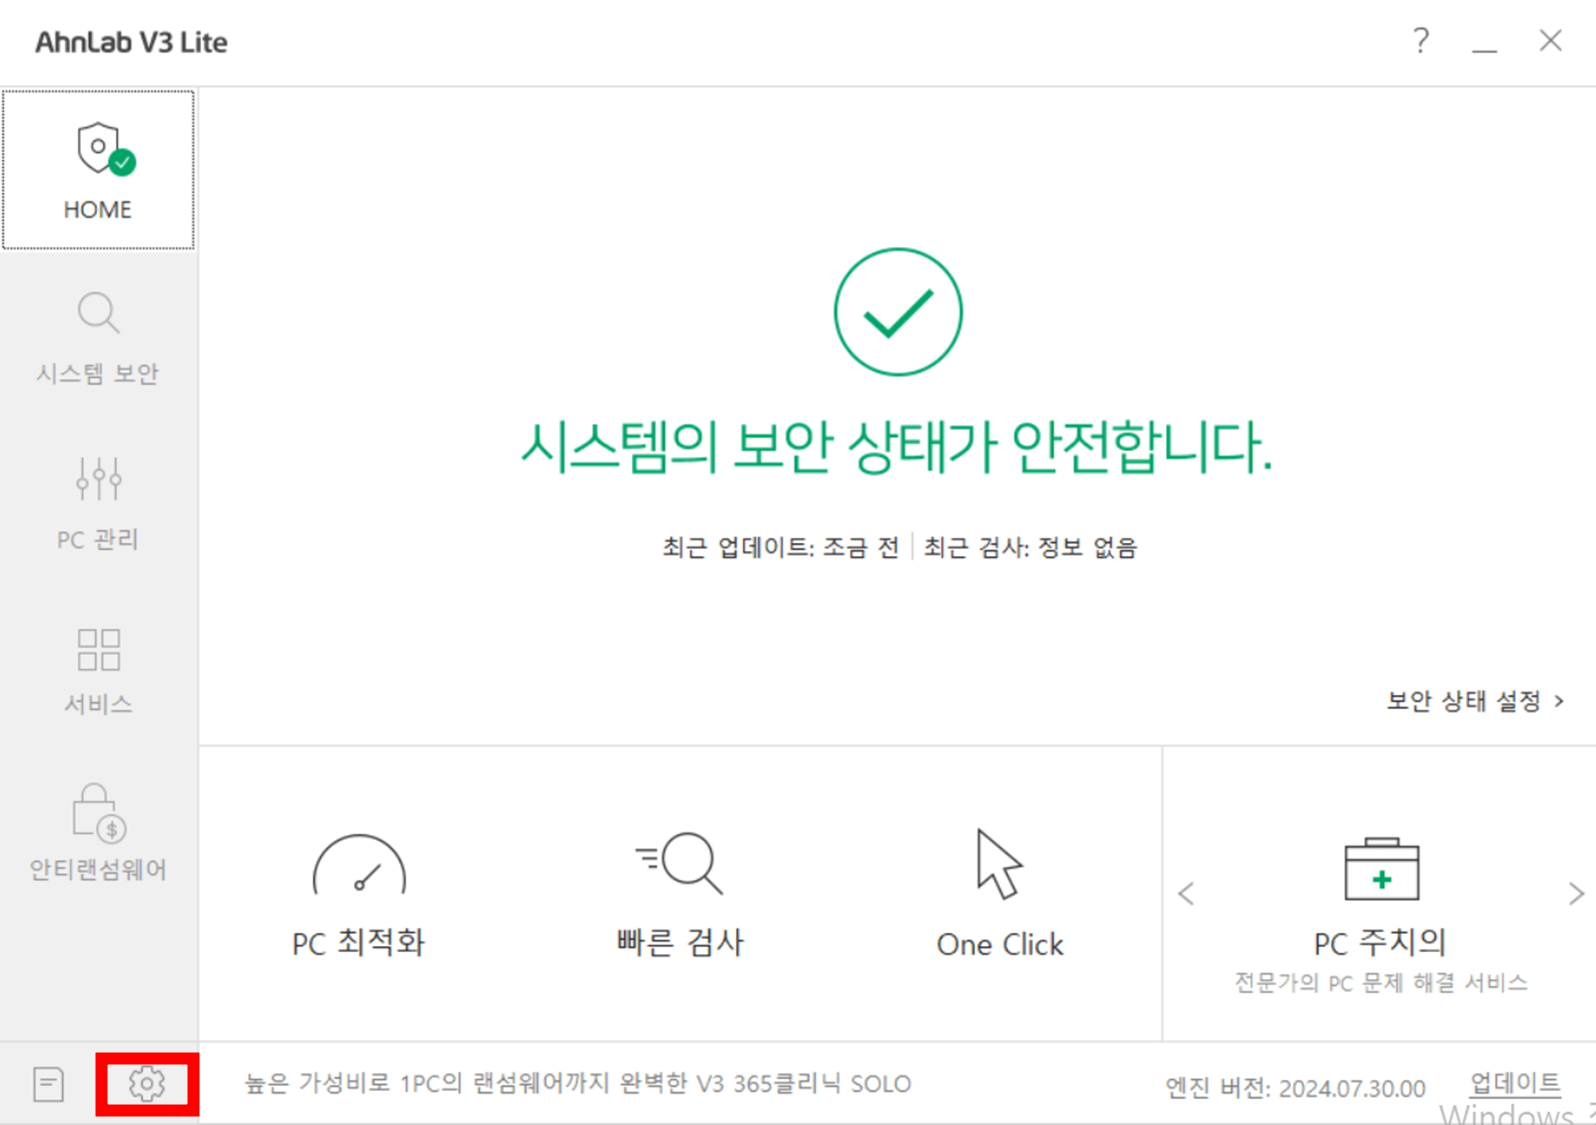Open 보안 상태 설정 link
The height and width of the screenshot is (1125, 1596).
click(x=1476, y=701)
